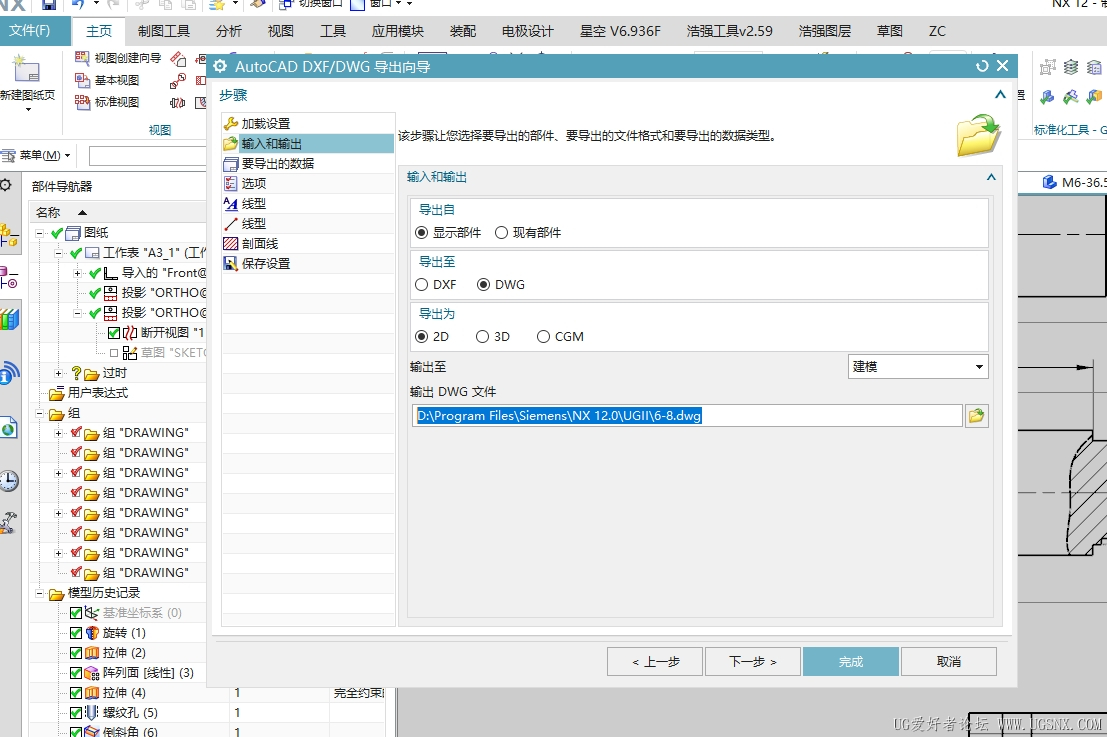Select the 2D export option
Screen dimensions: 1107x737
421,337
